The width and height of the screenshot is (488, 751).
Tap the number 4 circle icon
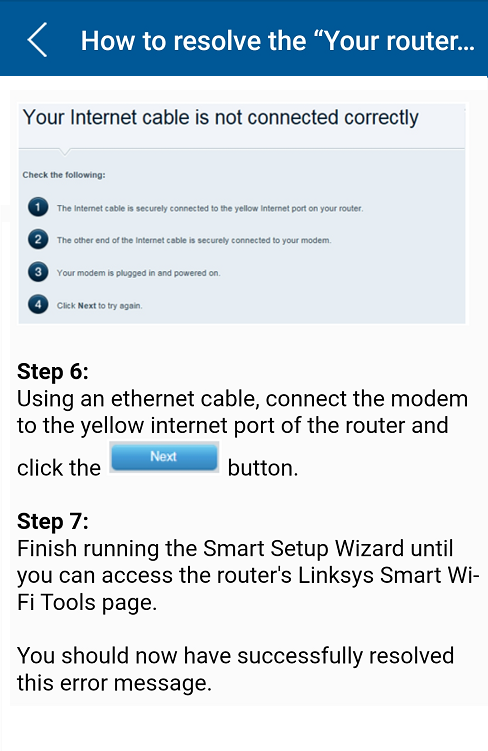coord(38,305)
